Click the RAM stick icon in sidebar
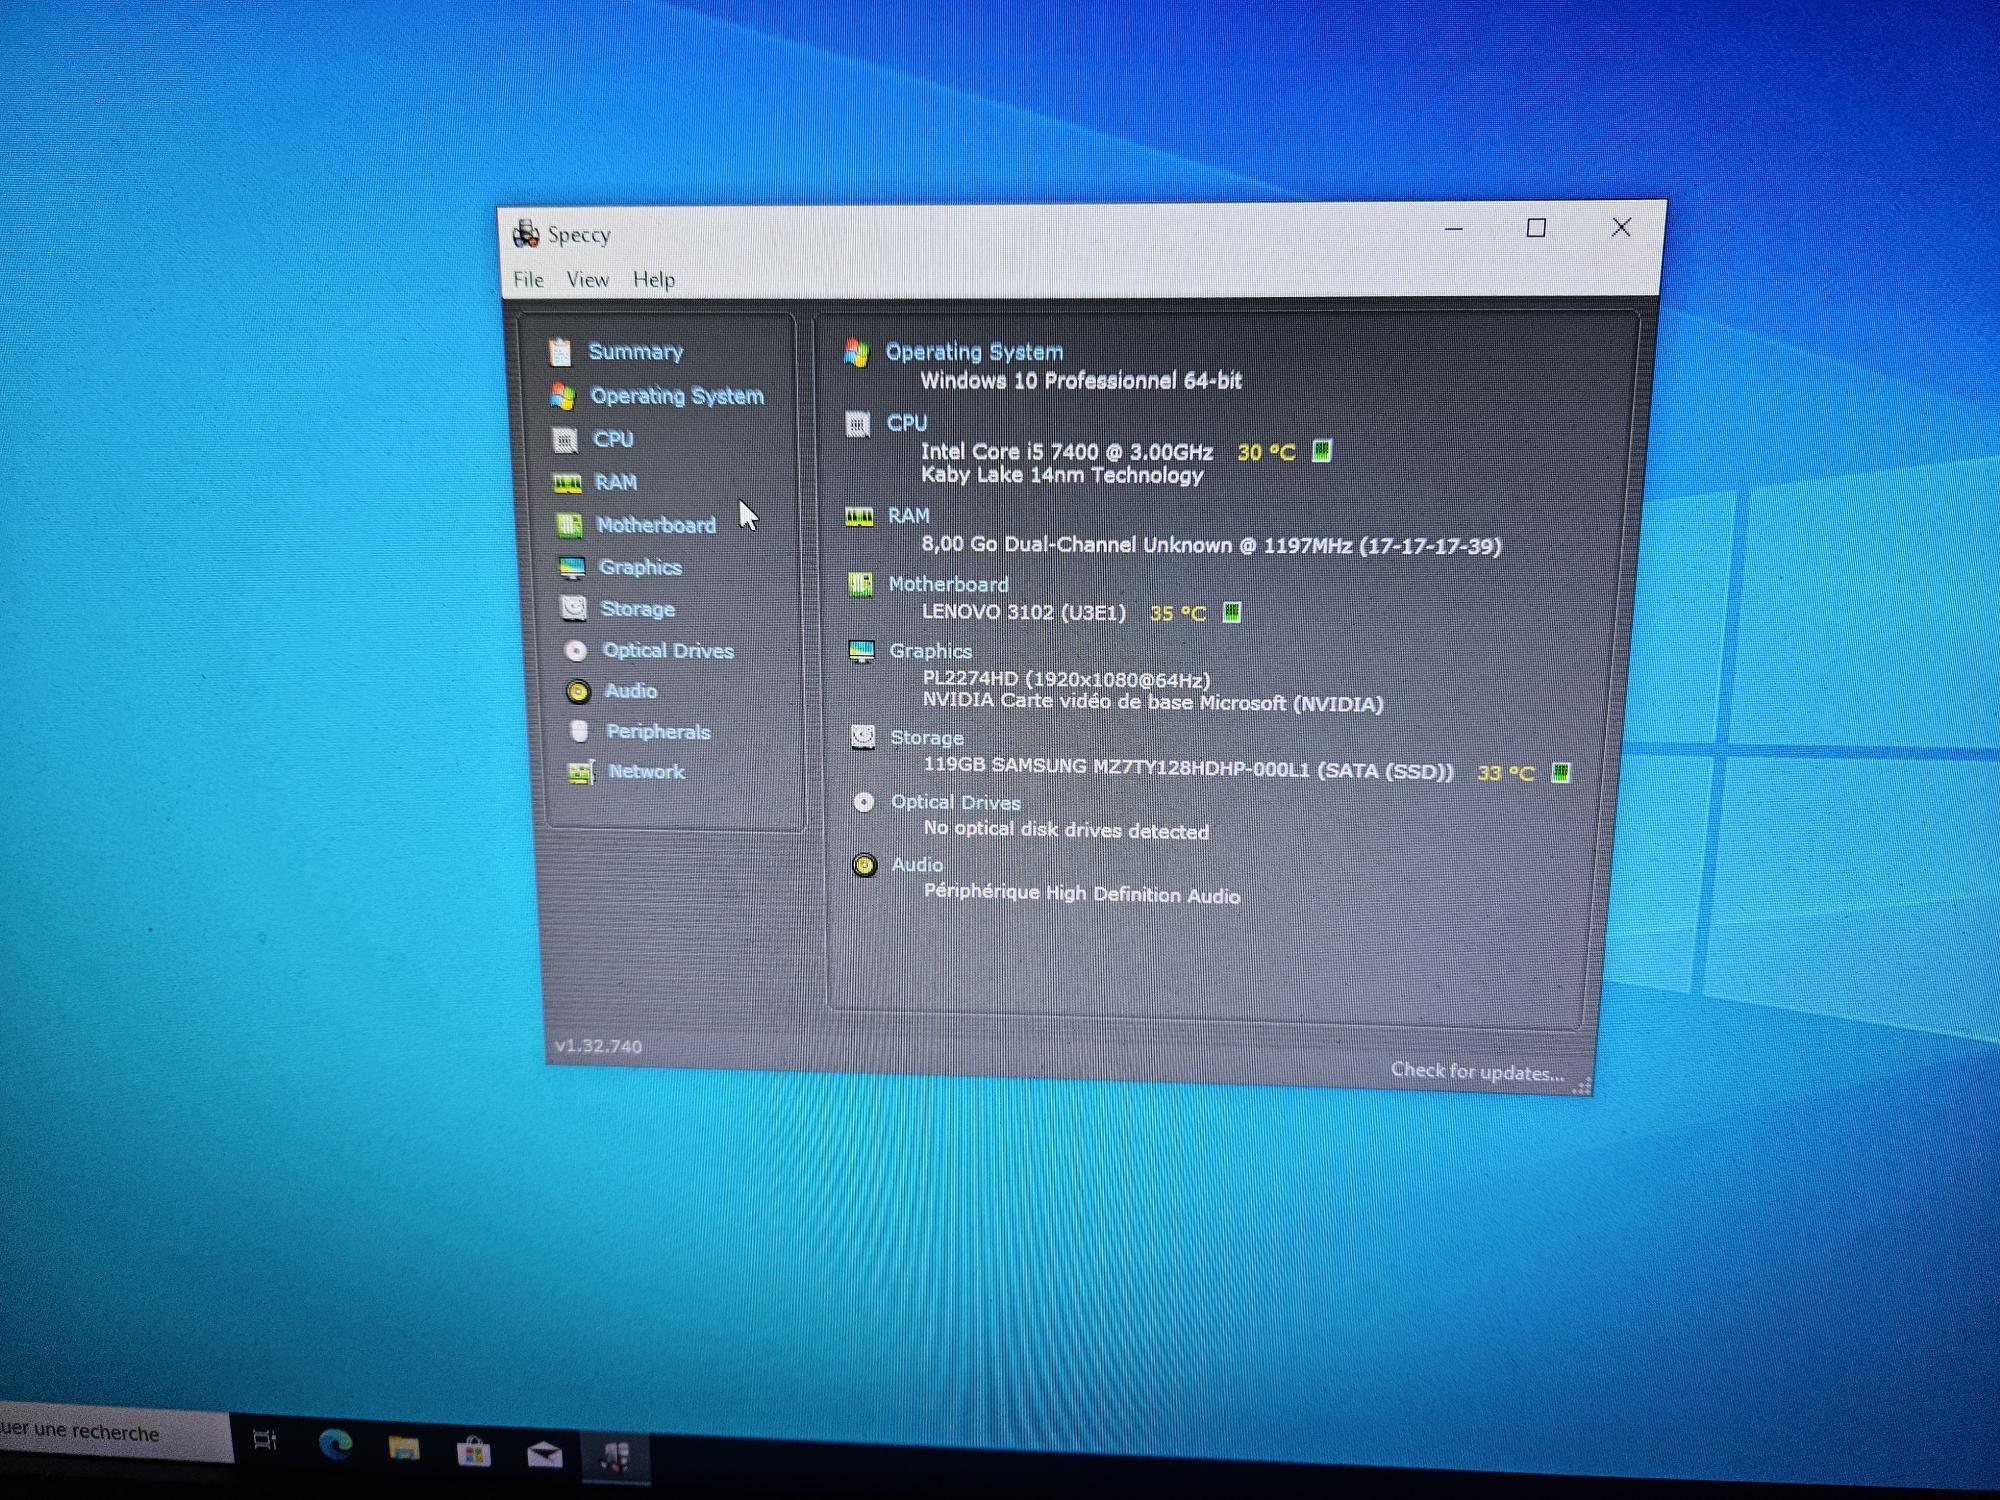 coord(567,483)
